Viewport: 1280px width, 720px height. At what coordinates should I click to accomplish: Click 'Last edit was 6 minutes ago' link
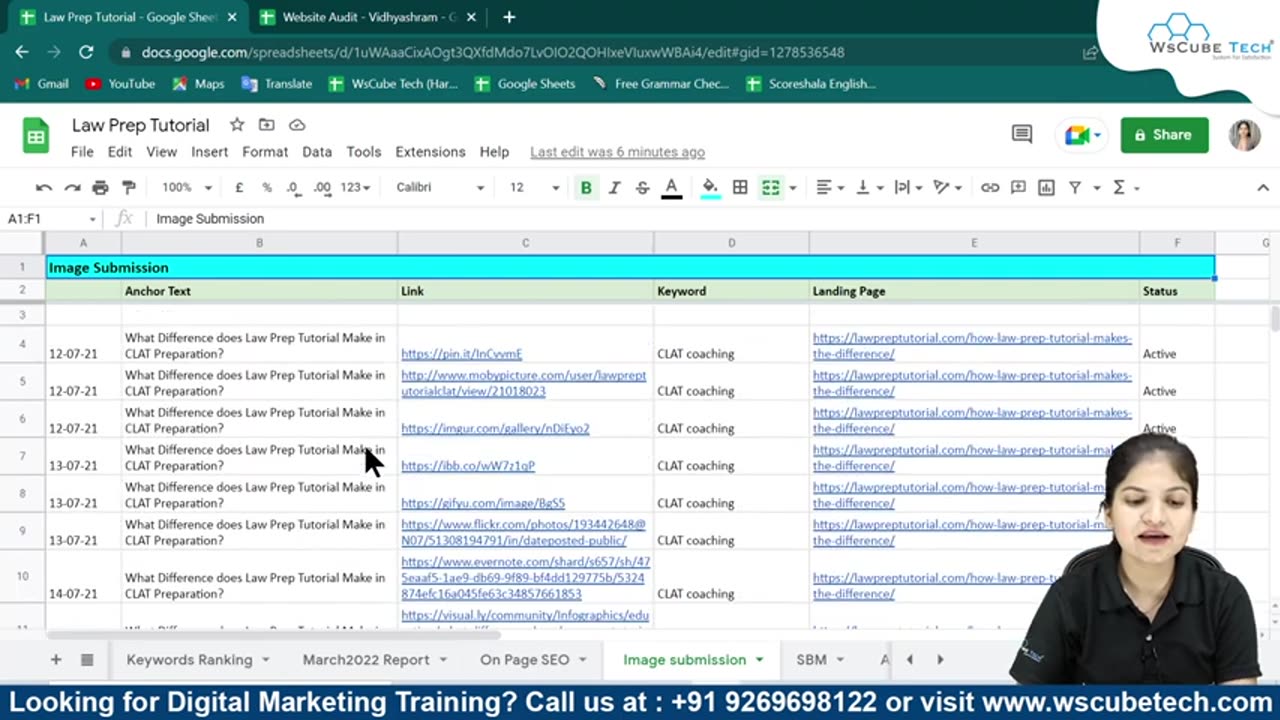tap(617, 152)
